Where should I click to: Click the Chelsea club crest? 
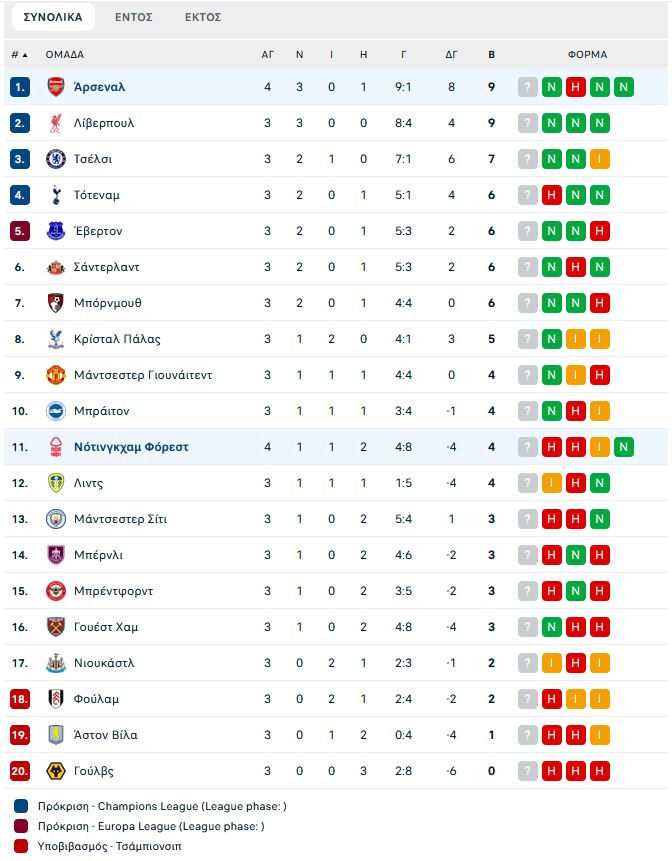pos(55,159)
